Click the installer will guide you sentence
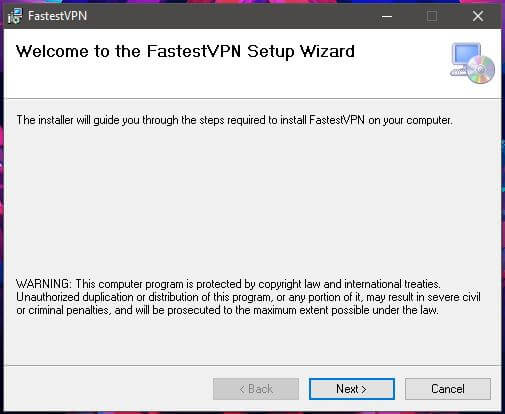Image resolution: width=505 pixels, height=414 pixels. click(234, 120)
